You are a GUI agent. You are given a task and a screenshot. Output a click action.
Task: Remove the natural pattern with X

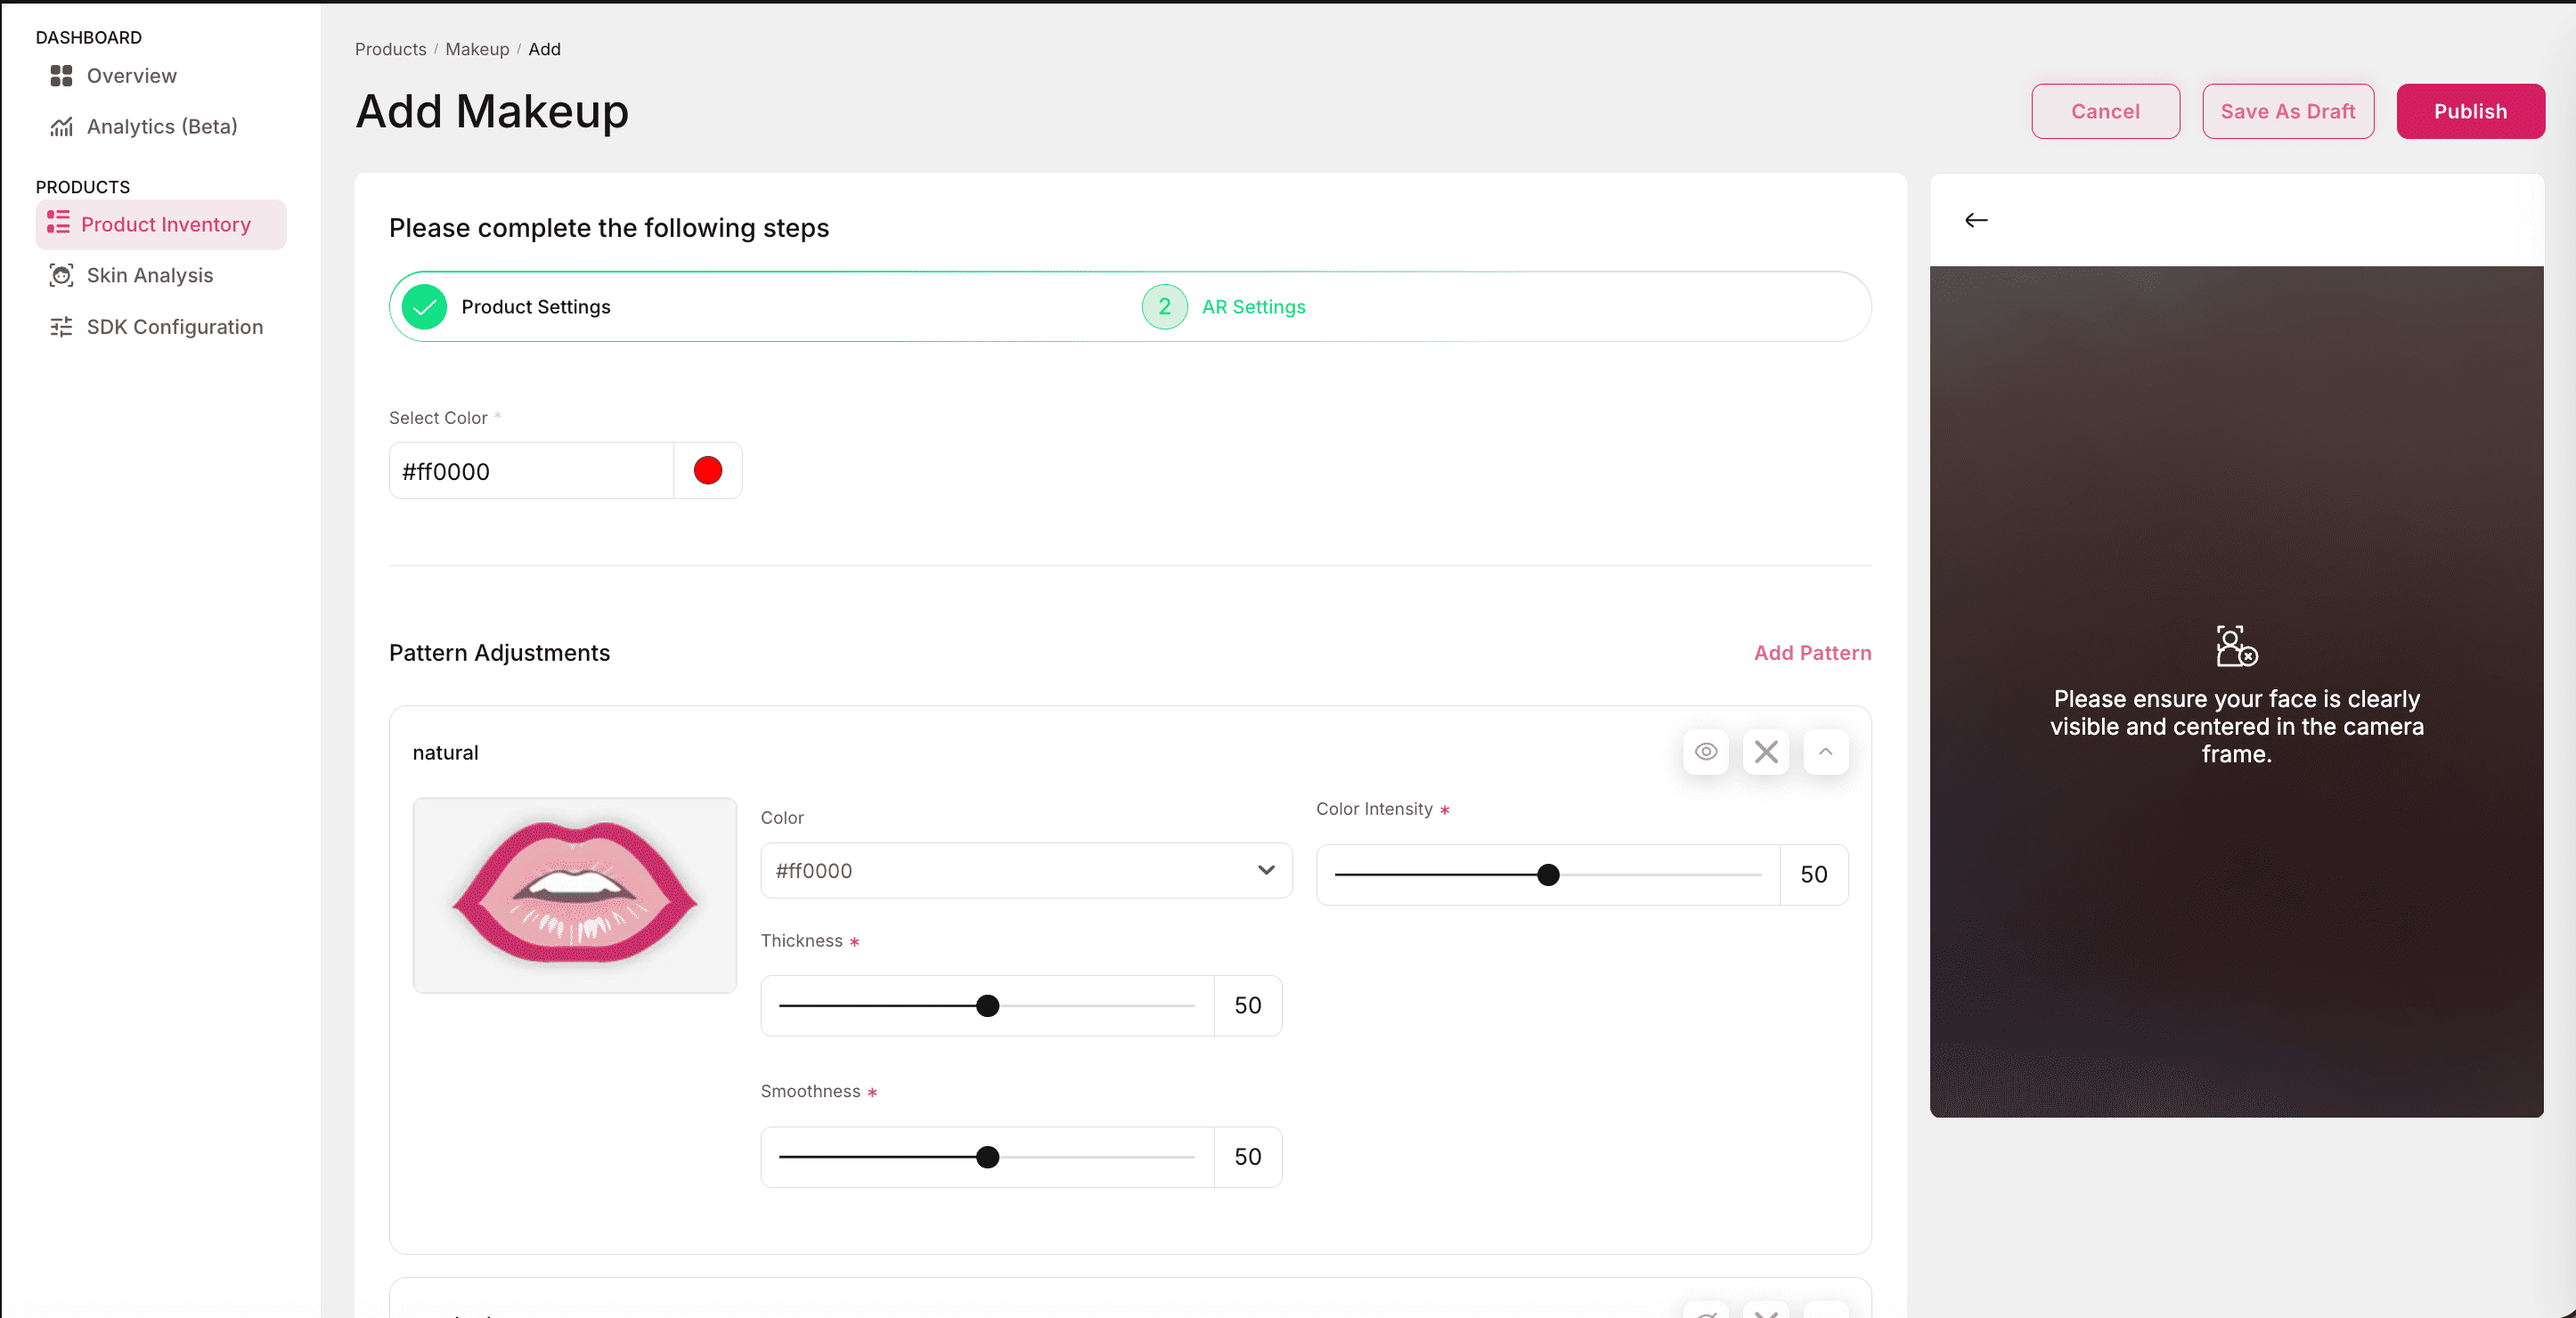(x=1766, y=752)
